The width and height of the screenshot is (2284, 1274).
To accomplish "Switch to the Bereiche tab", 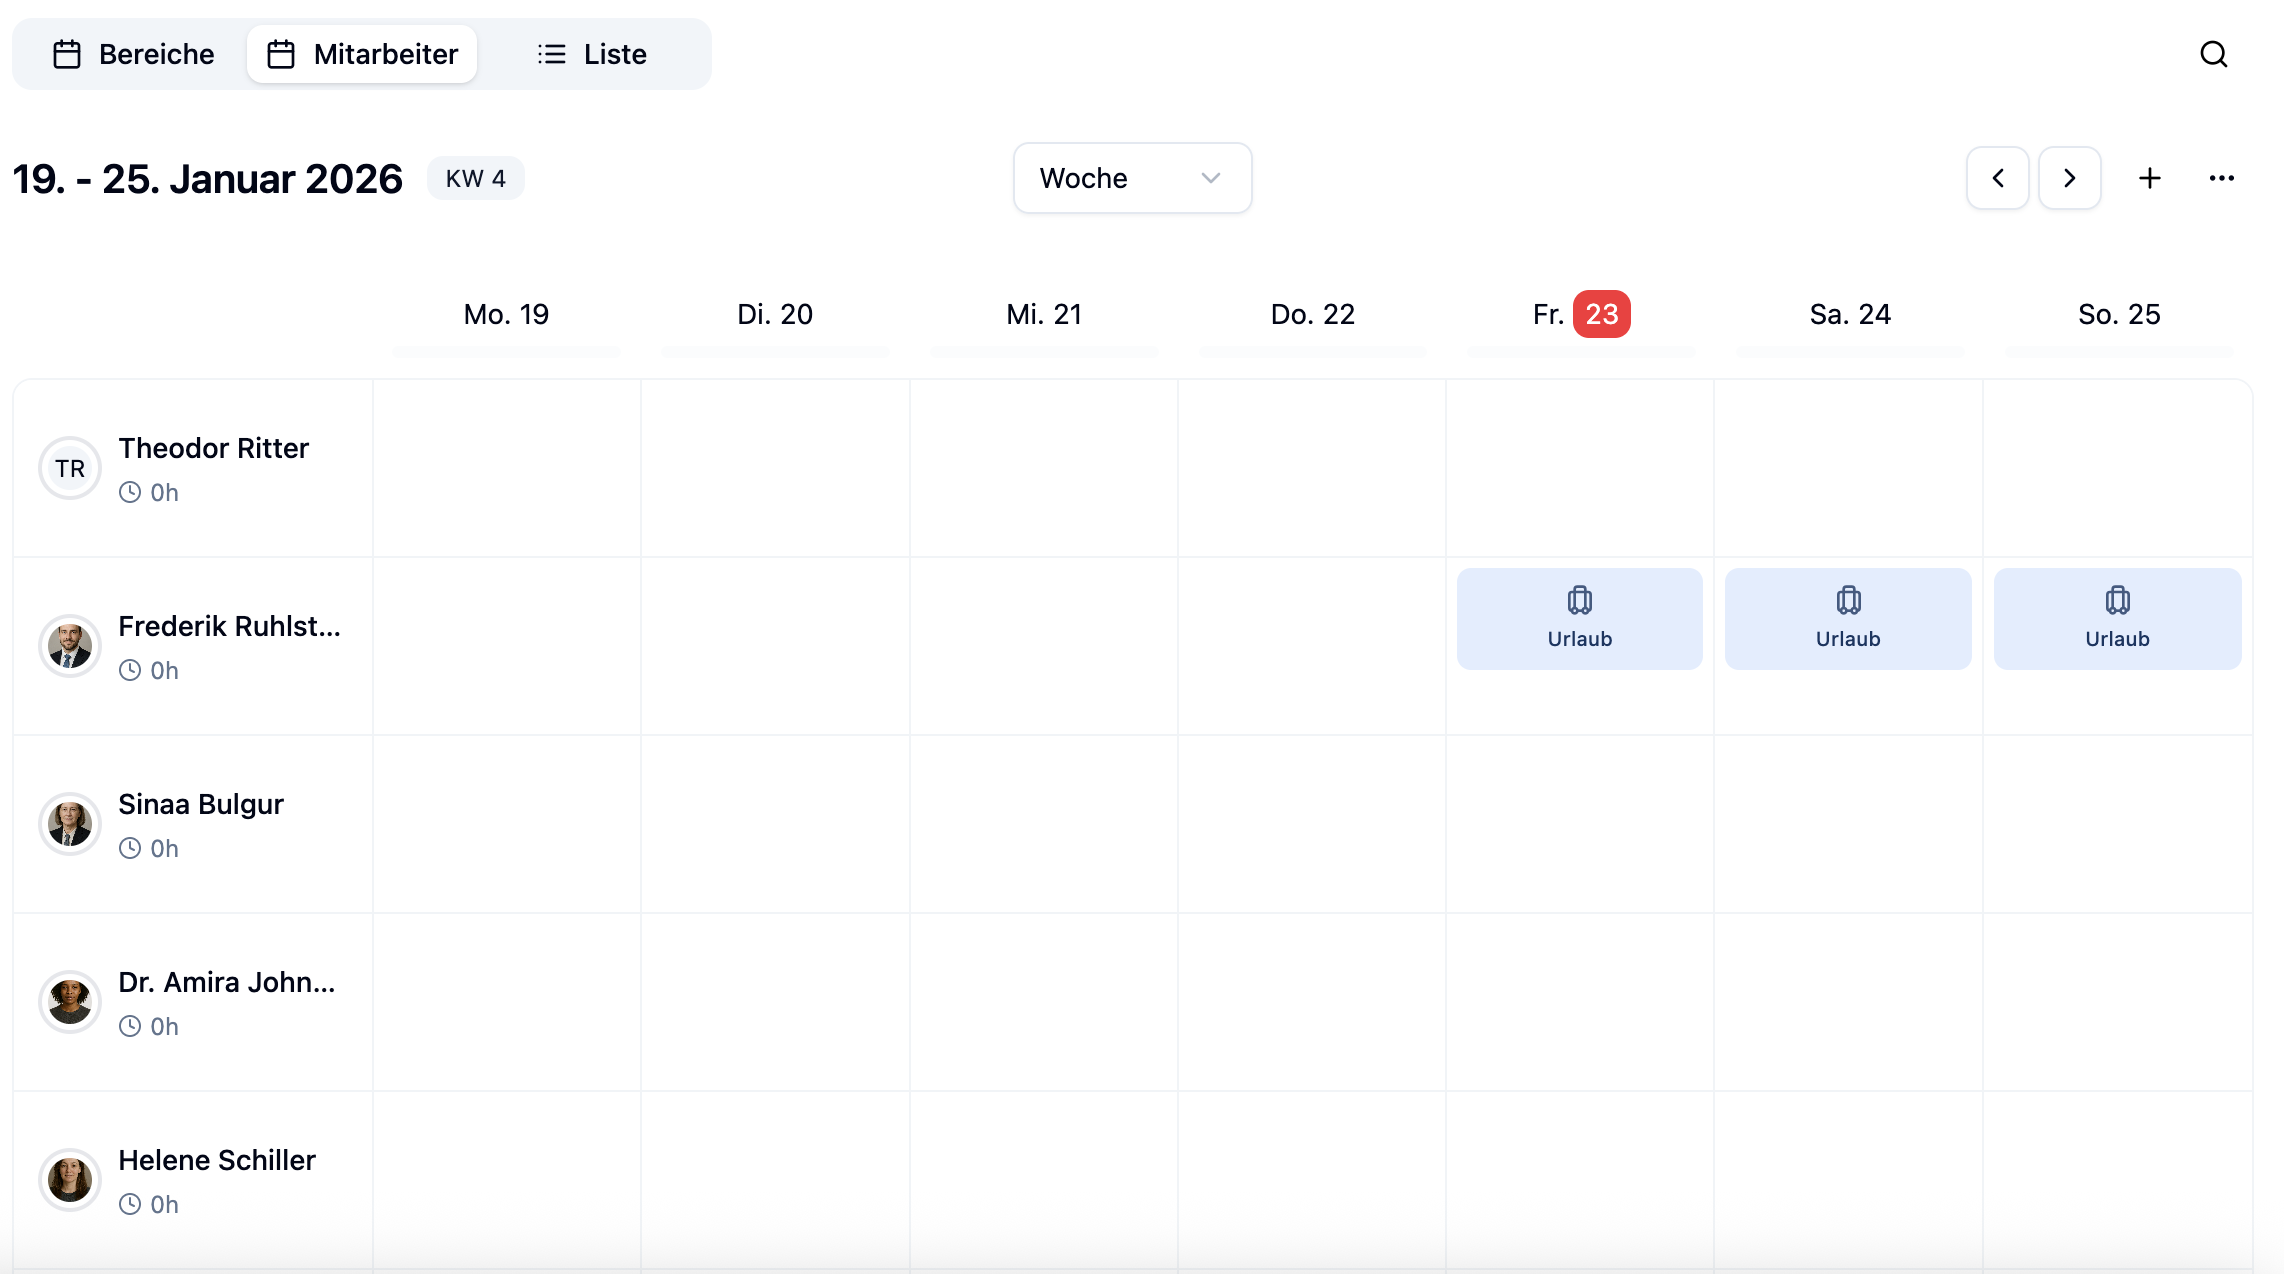I will click(x=133, y=54).
